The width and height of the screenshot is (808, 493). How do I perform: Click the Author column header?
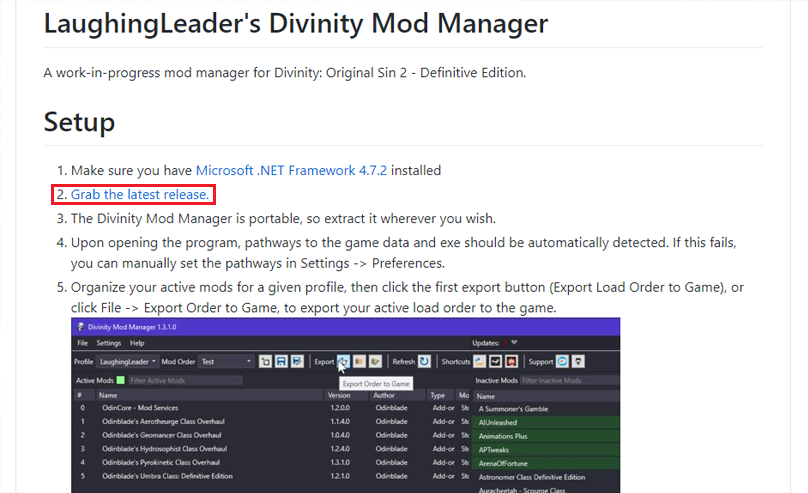(x=397, y=395)
